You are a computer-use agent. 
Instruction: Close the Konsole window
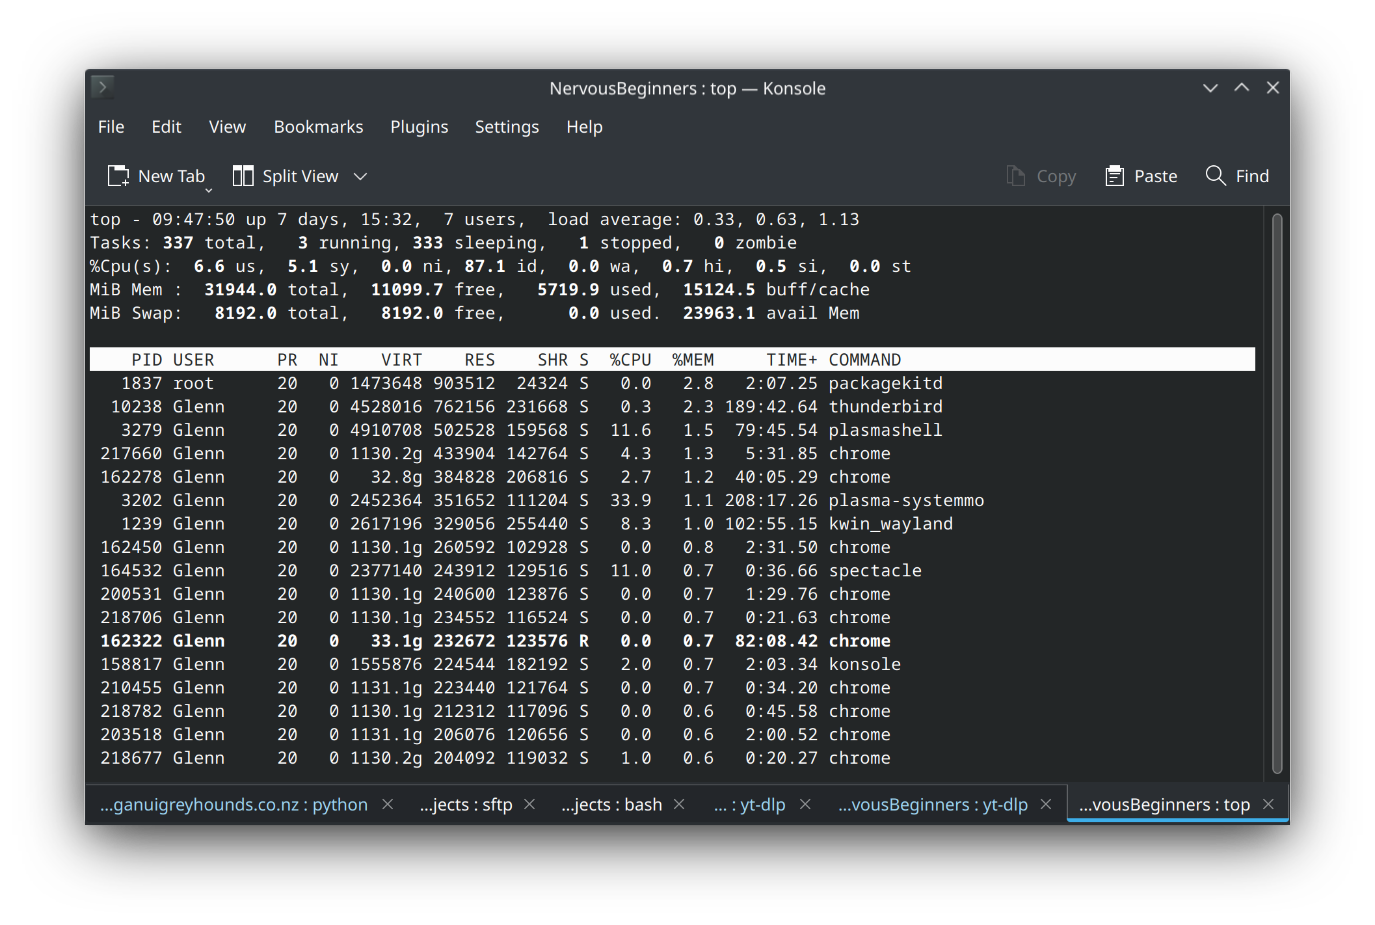coord(1273,88)
